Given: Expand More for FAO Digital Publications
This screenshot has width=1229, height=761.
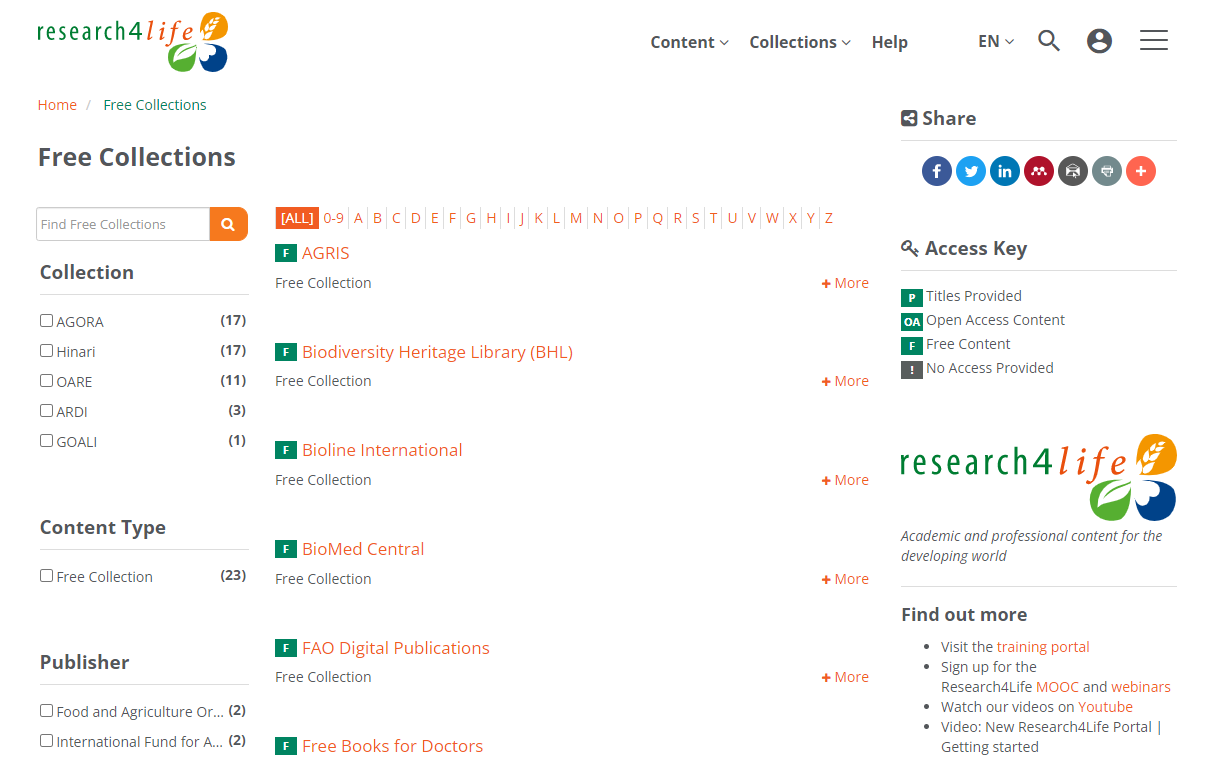Looking at the screenshot, I should pos(845,677).
